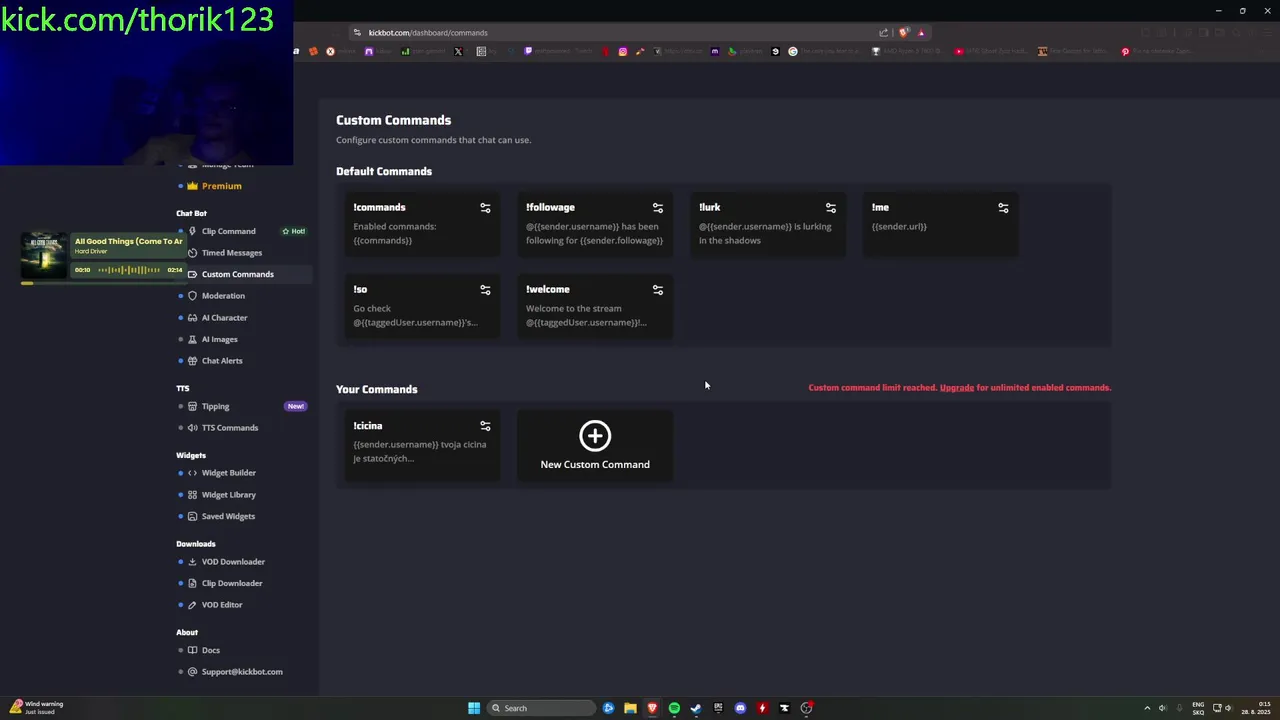
Task: Click the New! badge next to Tipping
Action: pyautogui.click(x=295, y=407)
